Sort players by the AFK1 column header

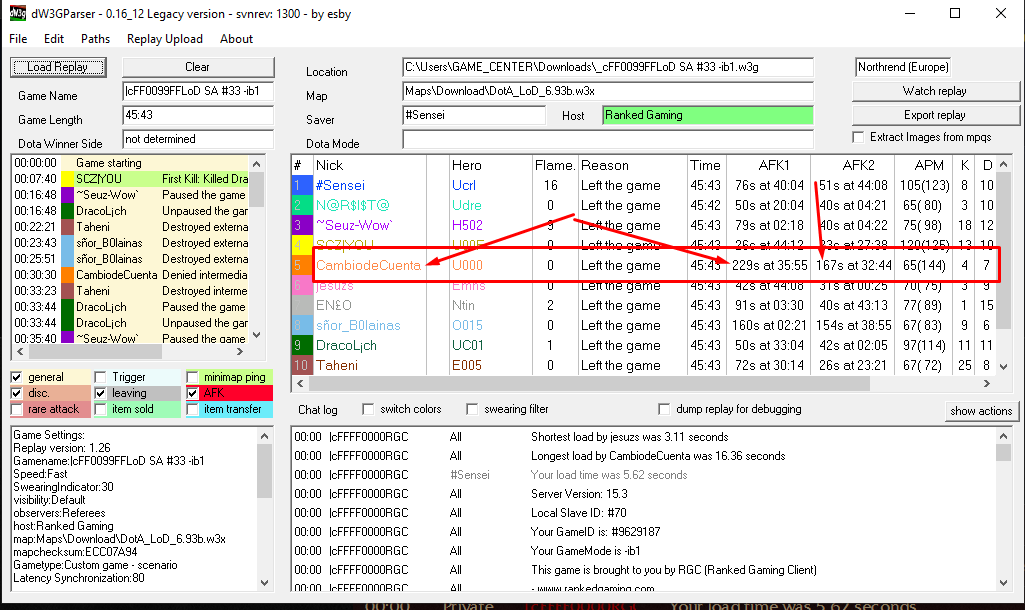click(x=769, y=165)
